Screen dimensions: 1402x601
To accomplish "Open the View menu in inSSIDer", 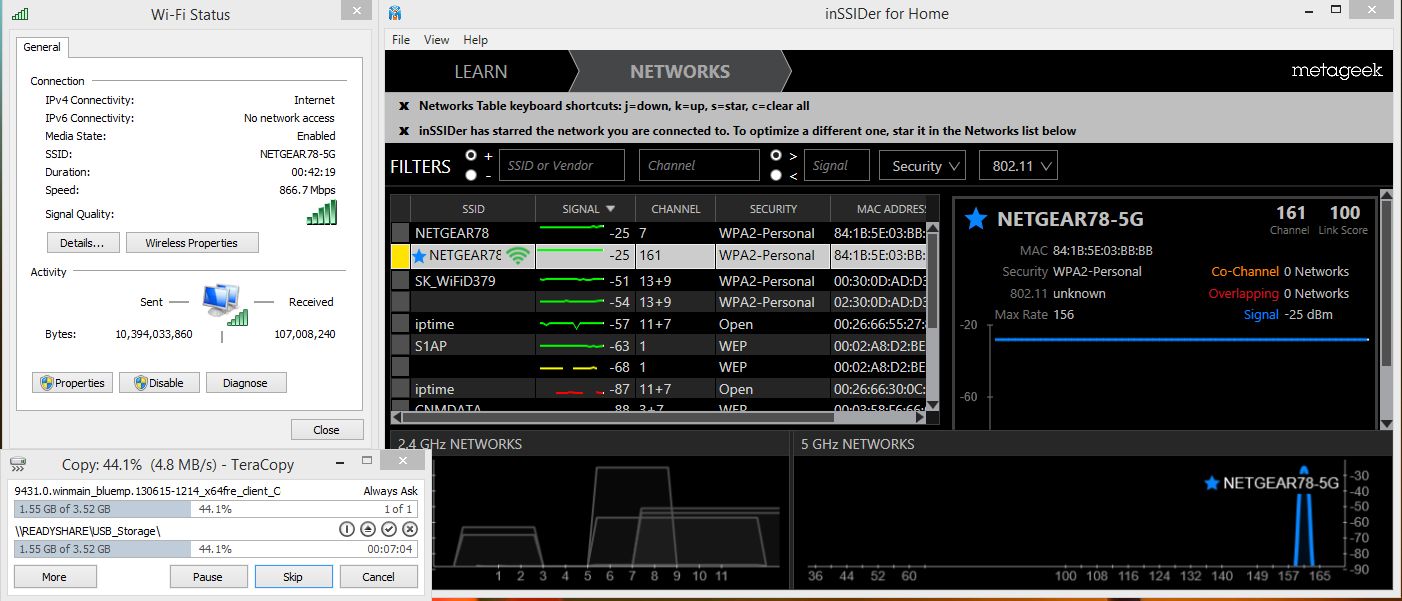I will pyautogui.click(x=436, y=40).
